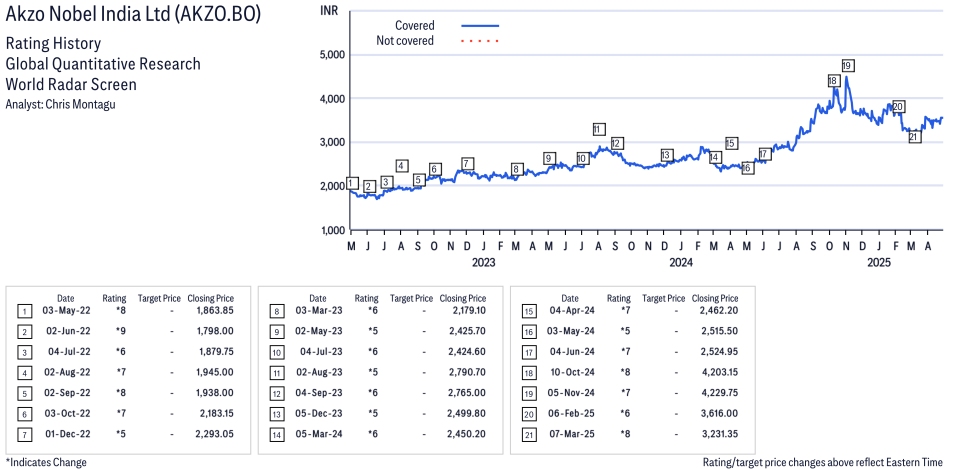
Task: Click the World Radar Screen text
Action: click(71, 85)
